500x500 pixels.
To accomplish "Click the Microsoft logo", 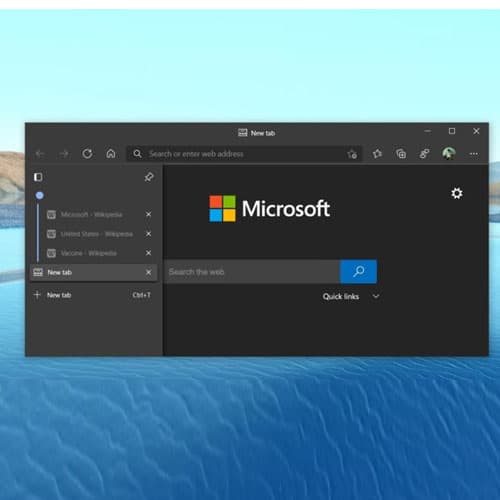I will pyautogui.click(x=269, y=209).
